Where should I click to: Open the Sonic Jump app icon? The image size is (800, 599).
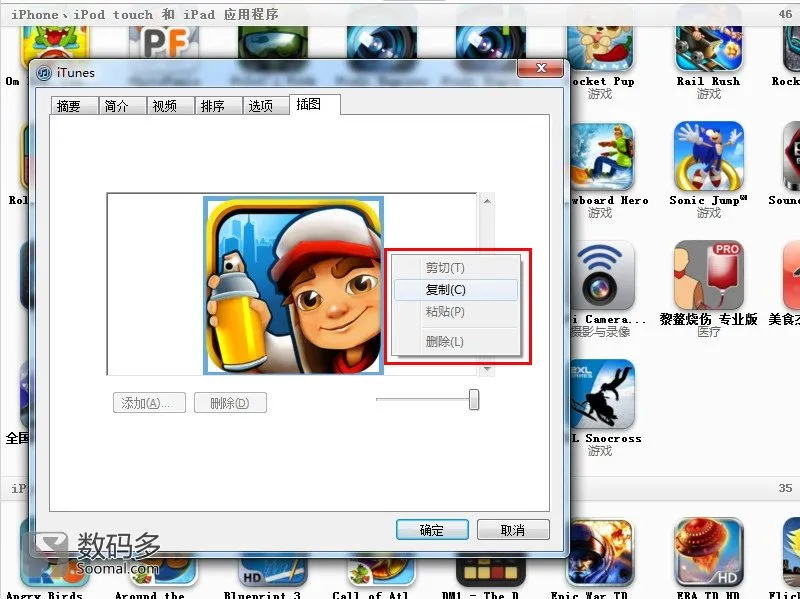pos(709,156)
